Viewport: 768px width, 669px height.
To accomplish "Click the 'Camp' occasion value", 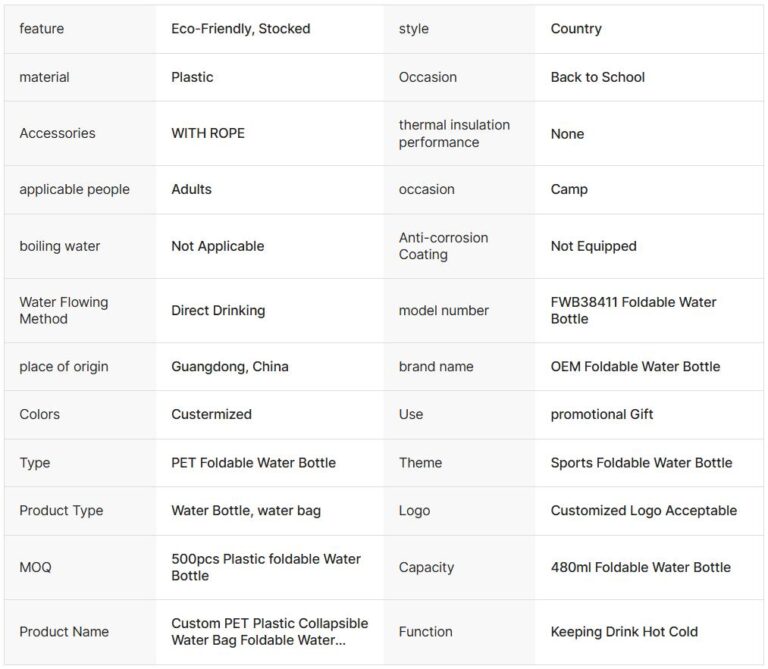I will 569,189.
